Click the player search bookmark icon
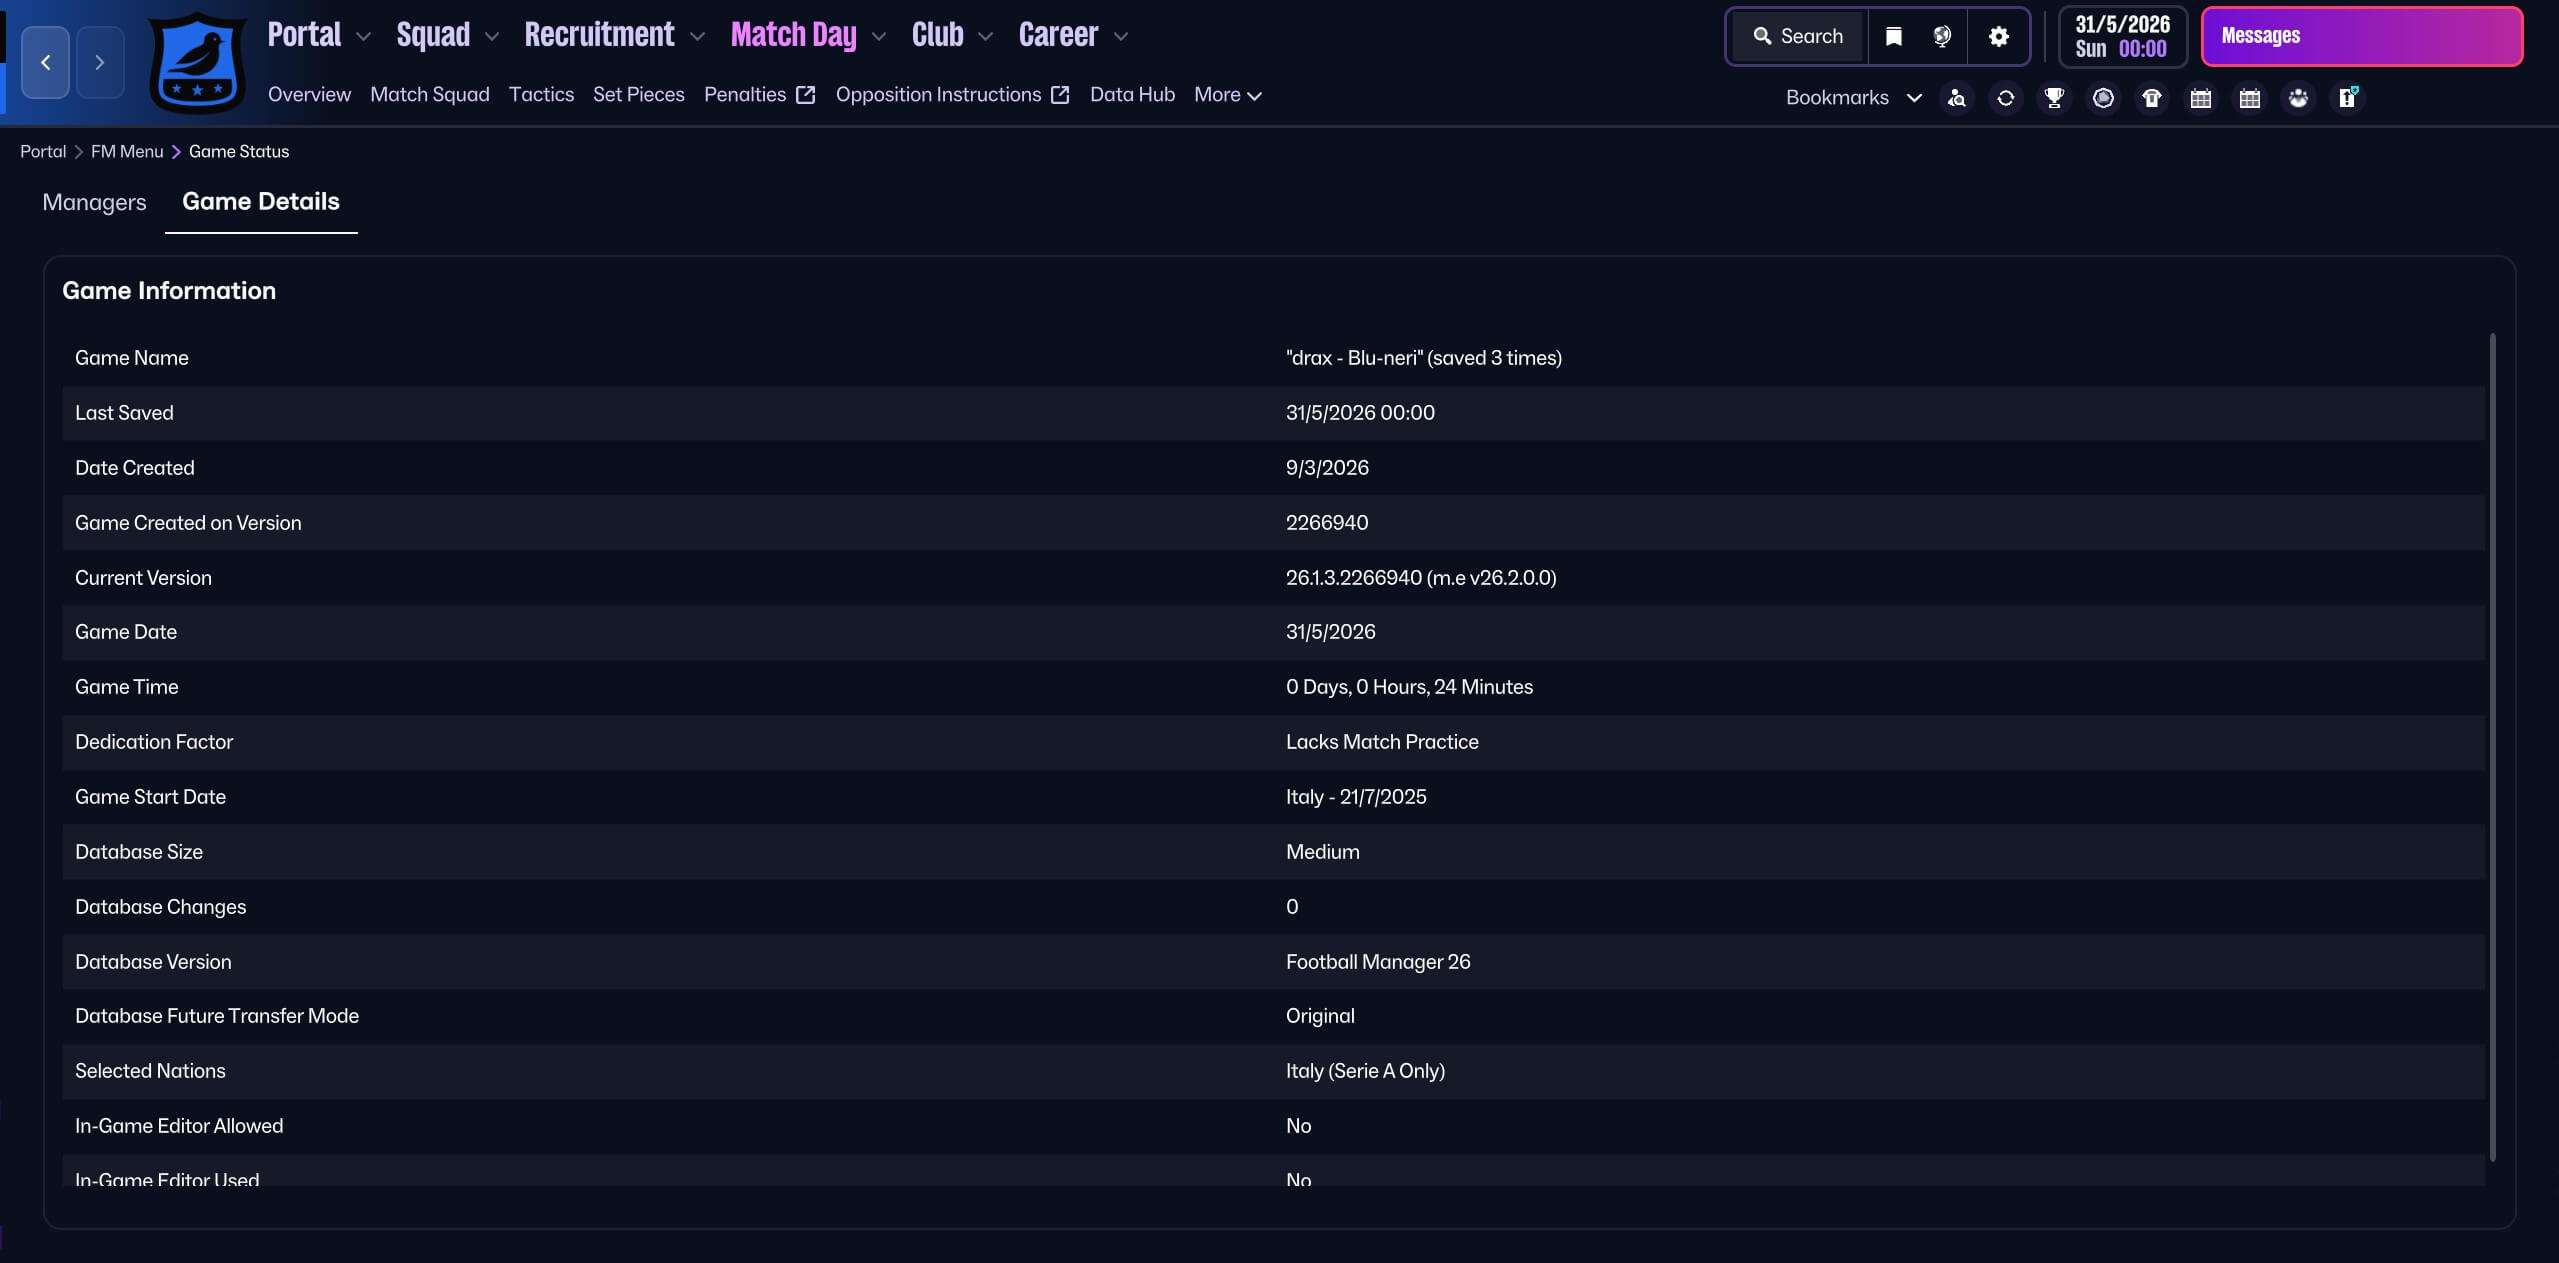 1956,98
